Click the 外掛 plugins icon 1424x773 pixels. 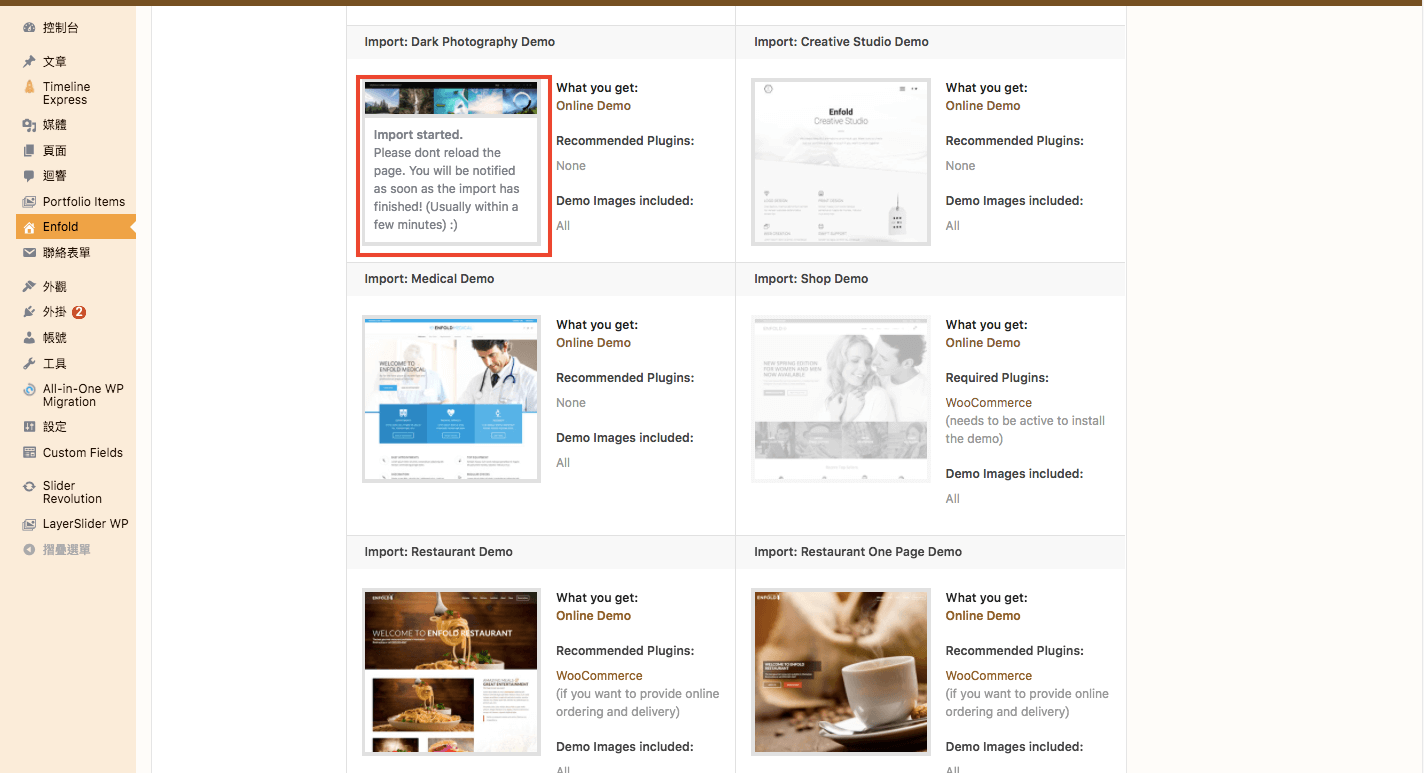(29, 312)
